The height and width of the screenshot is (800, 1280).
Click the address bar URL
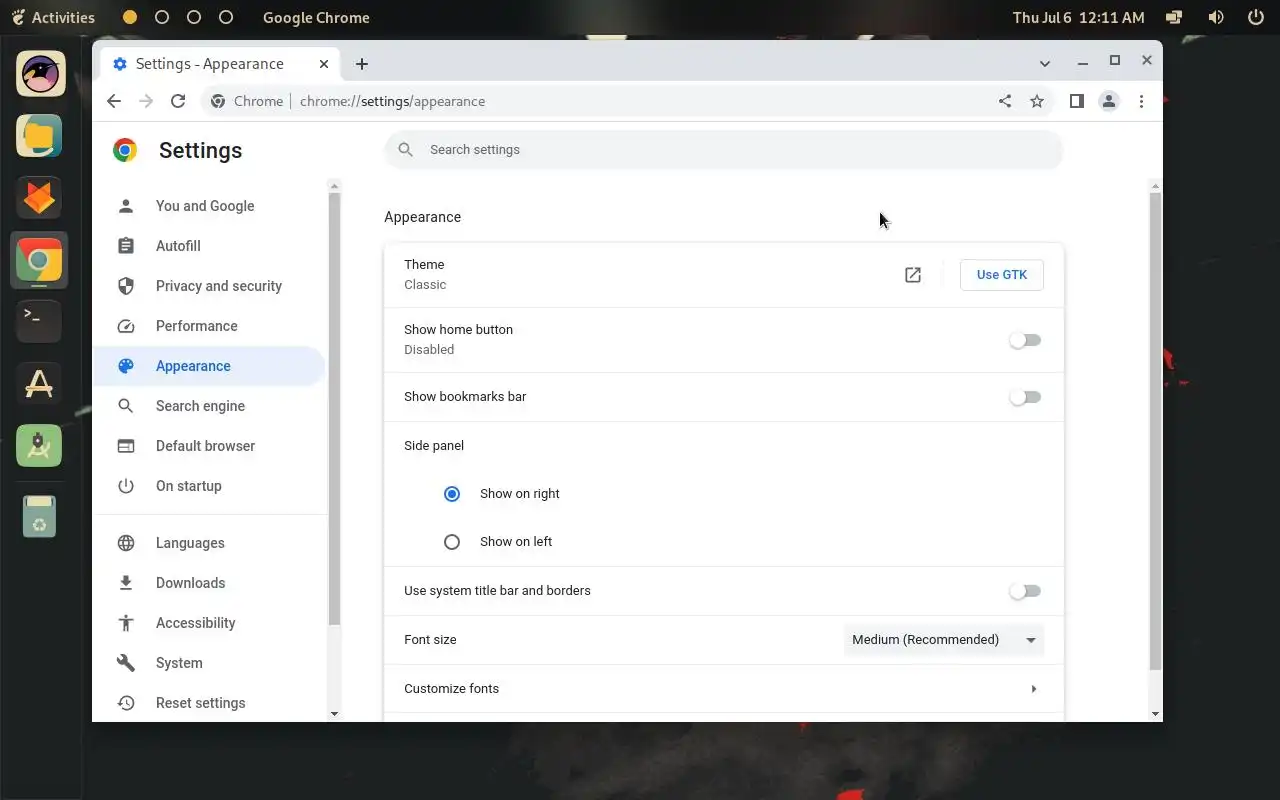[x=392, y=101]
